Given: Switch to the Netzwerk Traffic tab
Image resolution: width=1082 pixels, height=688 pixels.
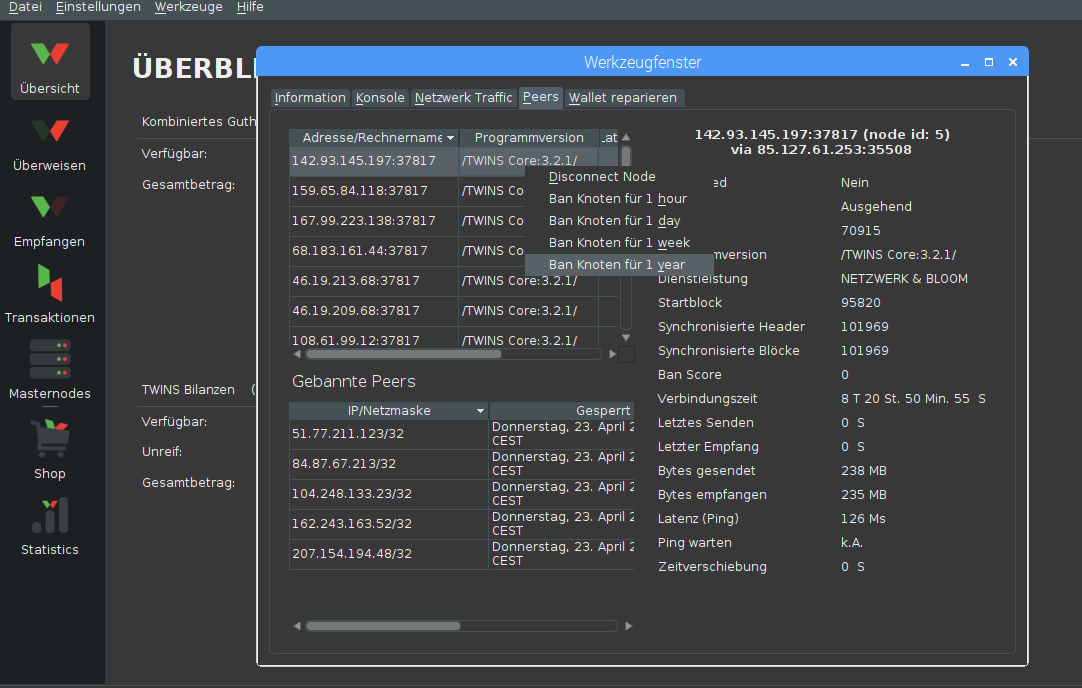Looking at the screenshot, I should [463, 98].
